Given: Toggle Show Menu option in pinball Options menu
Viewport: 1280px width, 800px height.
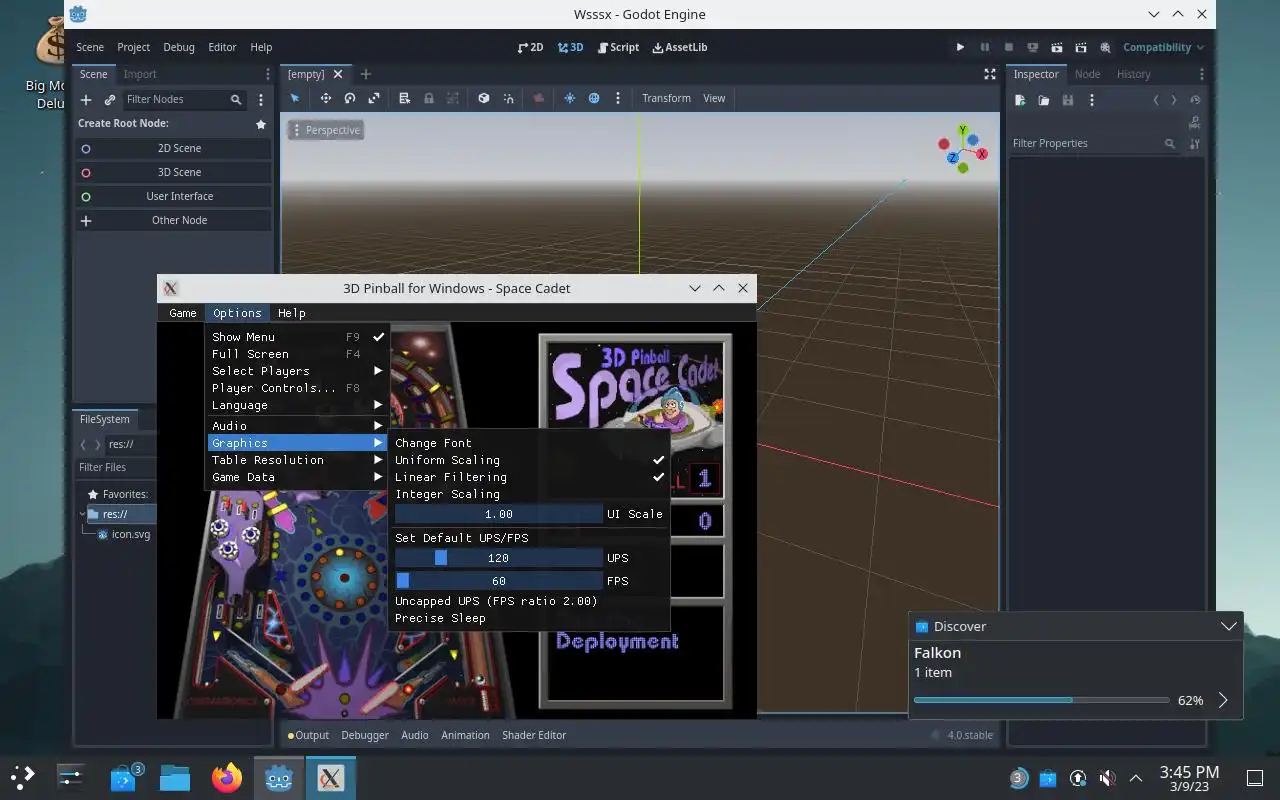Looking at the screenshot, I should [297, 337].
